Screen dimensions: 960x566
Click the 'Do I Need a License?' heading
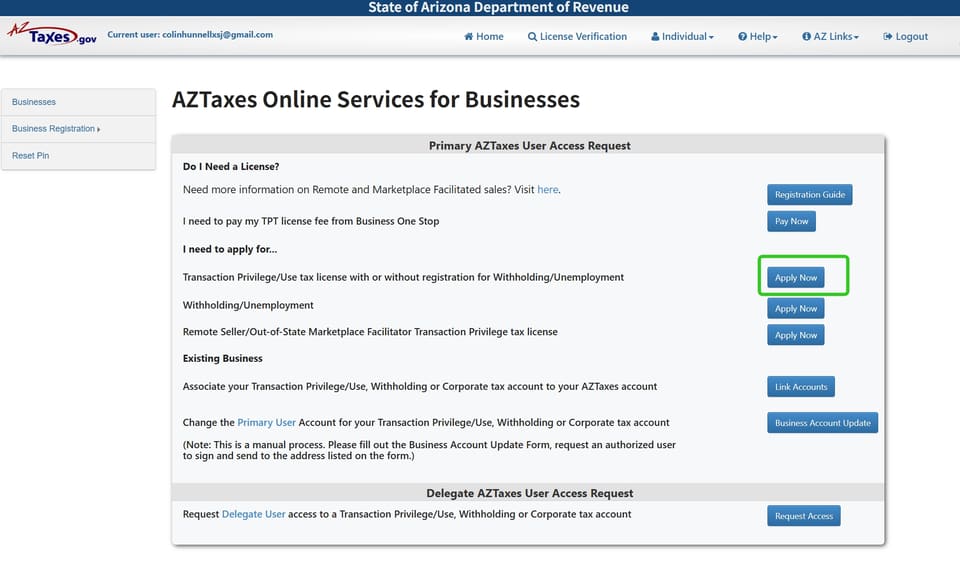(x=231, y=167)
